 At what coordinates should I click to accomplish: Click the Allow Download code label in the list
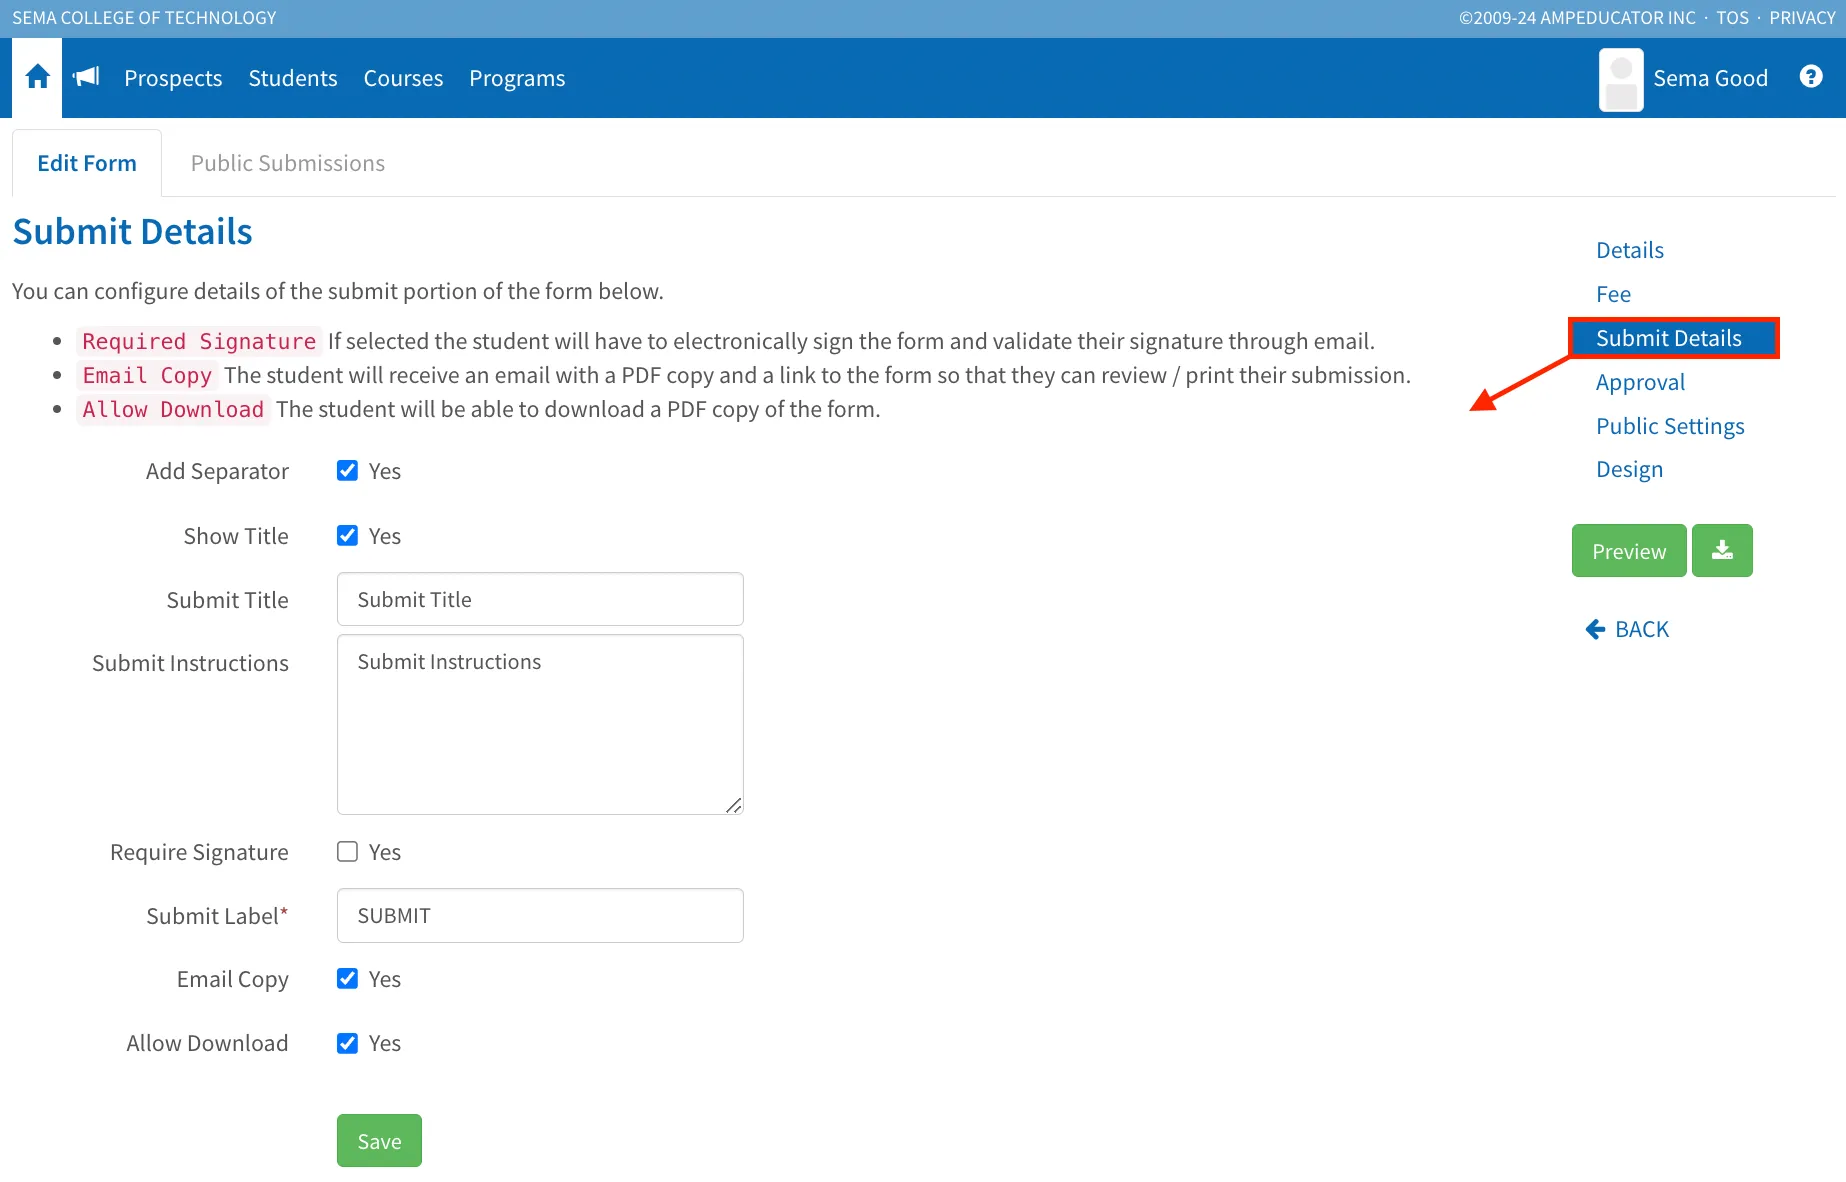pyautogui.click(x=173, y=409)
